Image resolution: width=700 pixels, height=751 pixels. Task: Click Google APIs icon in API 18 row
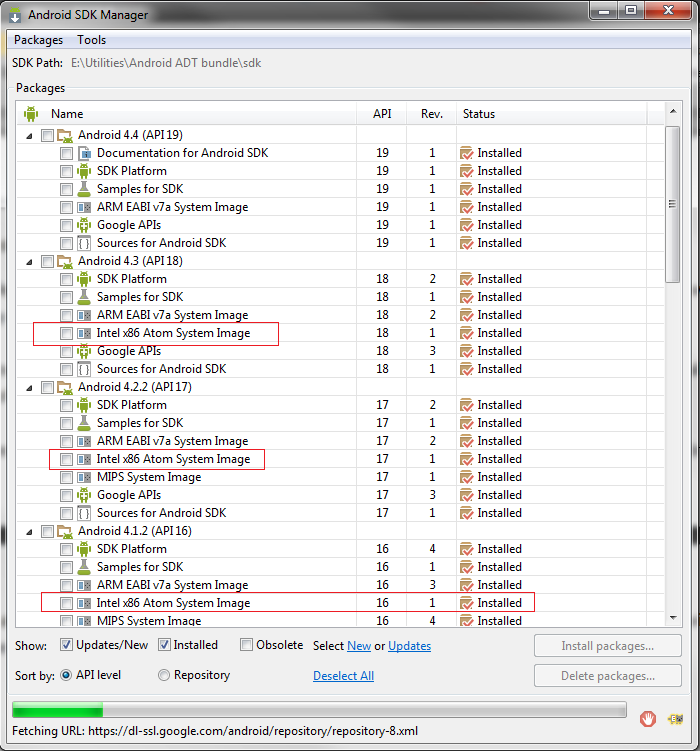click(84, 351)
